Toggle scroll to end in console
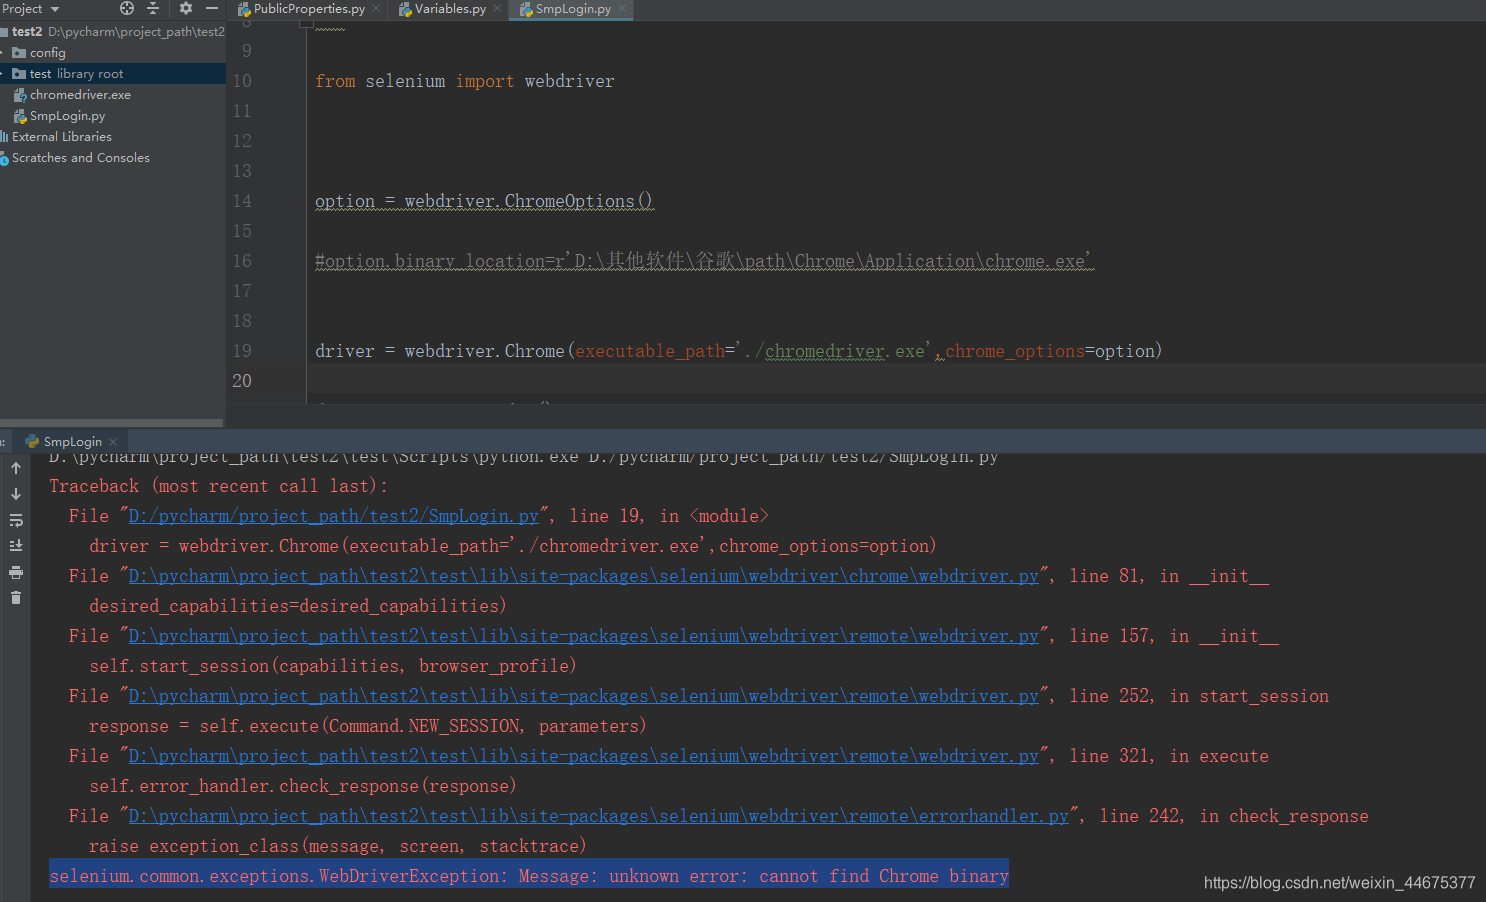The width and height of the screenshot is (1486, 902). pyautogui.click(x=16, y=545)
